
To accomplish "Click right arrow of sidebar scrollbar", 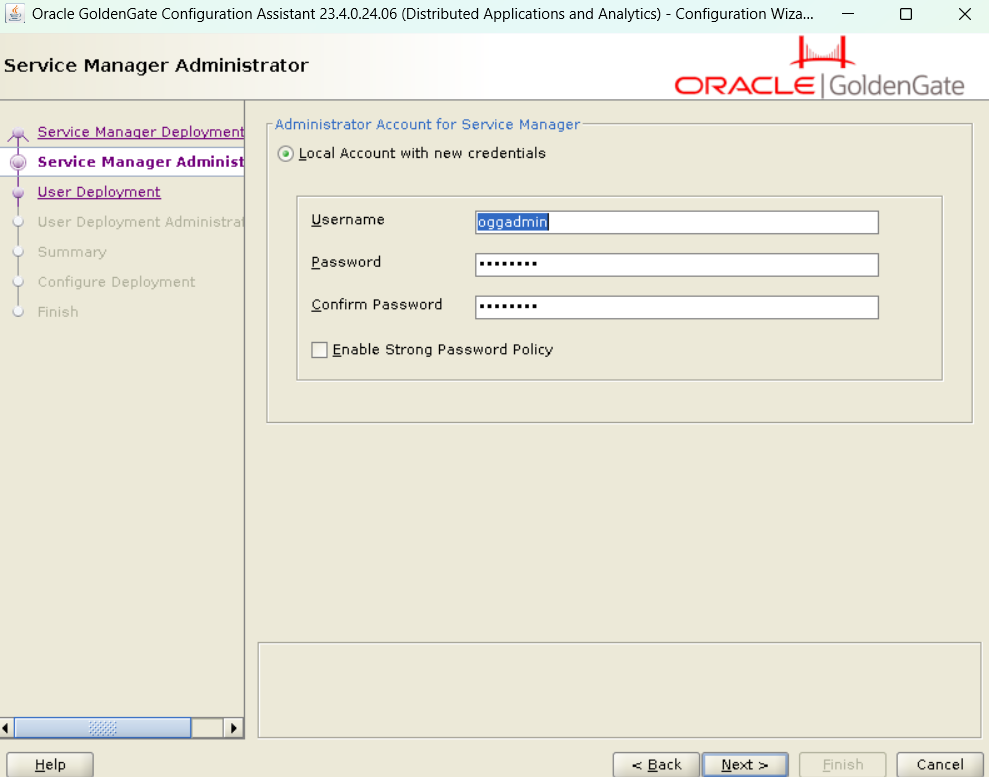I will click(x=233, y=728).
